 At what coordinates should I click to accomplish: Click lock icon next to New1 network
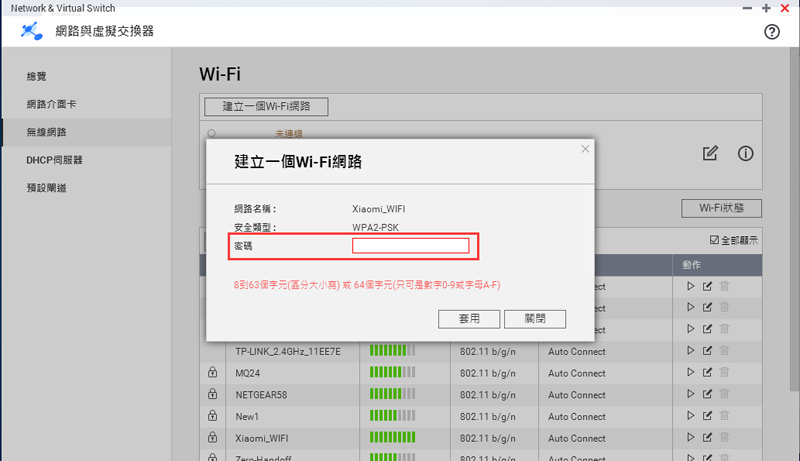point(211,416)
